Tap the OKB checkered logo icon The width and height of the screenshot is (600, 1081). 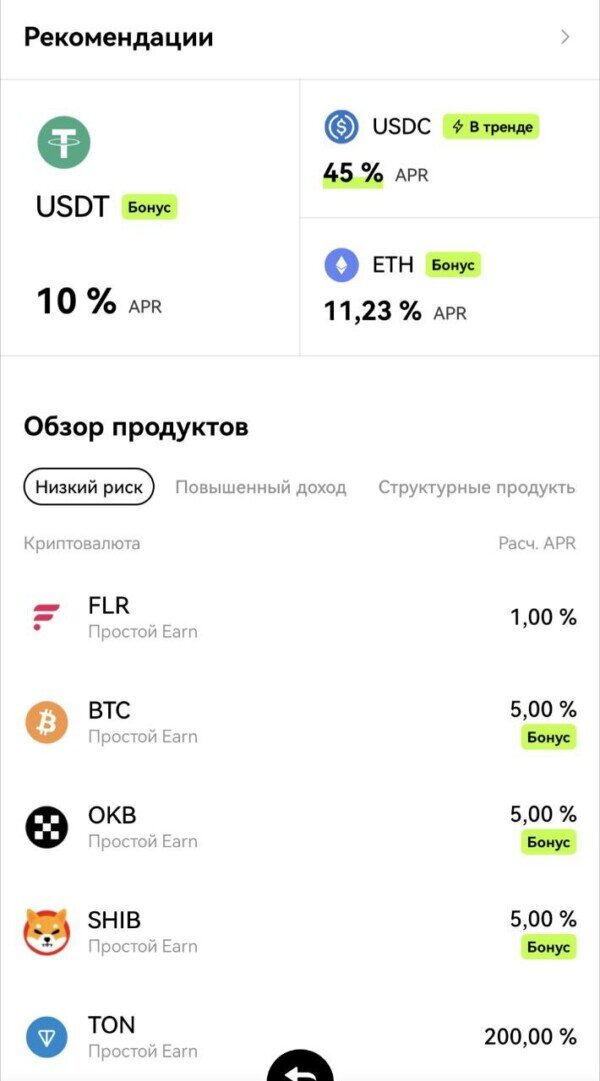click(46, 827)
